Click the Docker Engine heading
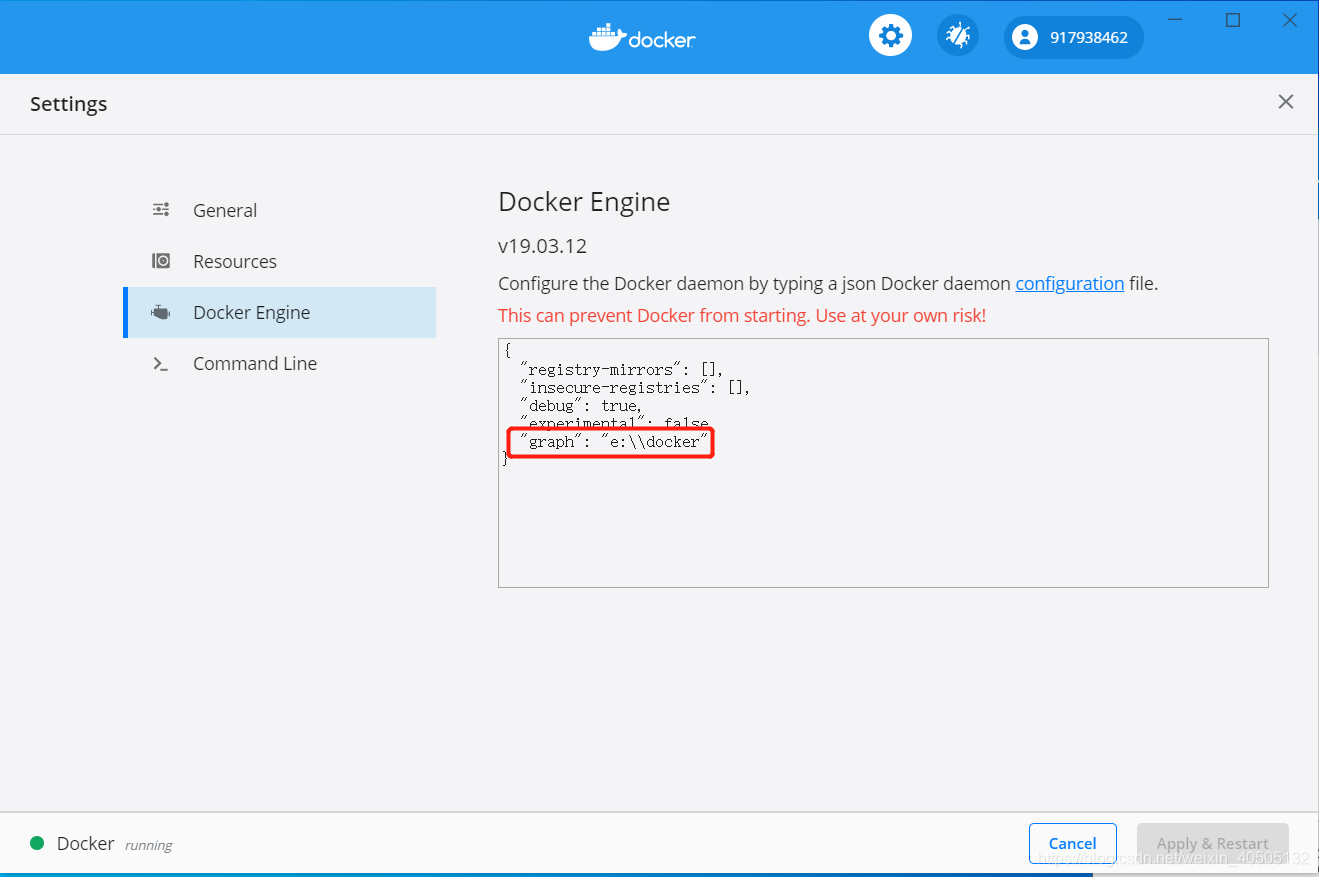The width and height of the screenshot is (1319, 877). pos(584,202)
